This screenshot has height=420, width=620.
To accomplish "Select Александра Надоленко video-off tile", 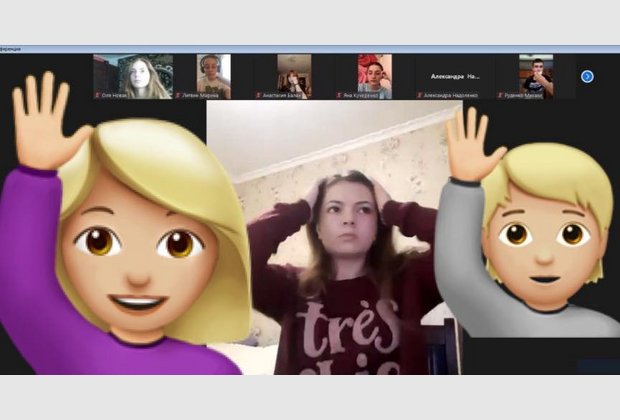I will click(x=455, y=76).
